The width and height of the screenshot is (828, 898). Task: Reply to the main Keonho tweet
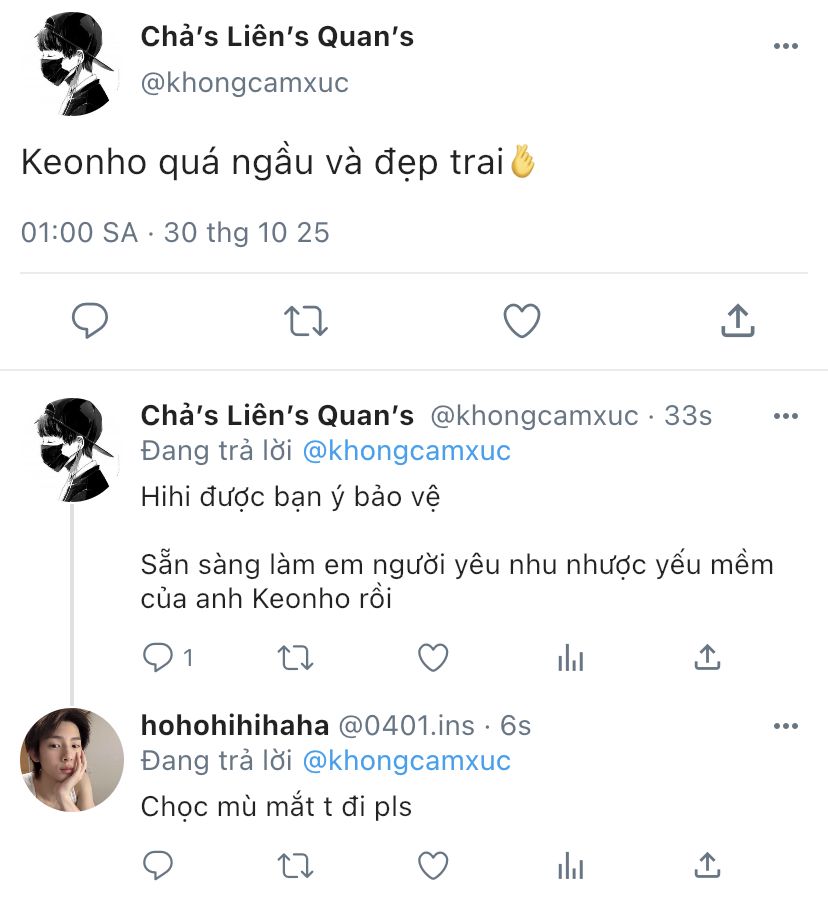point(90,321)
